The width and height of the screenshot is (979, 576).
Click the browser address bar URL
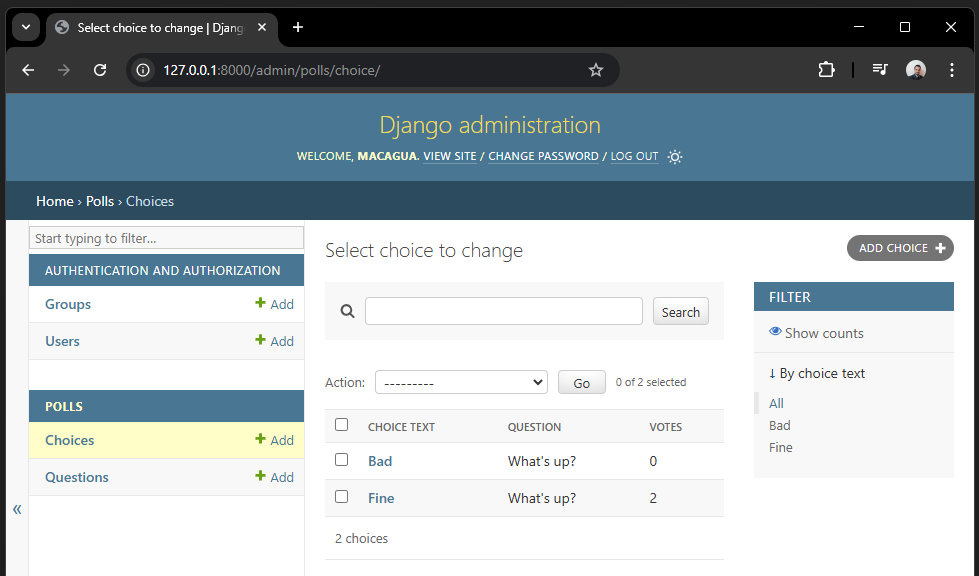point(272,70)
